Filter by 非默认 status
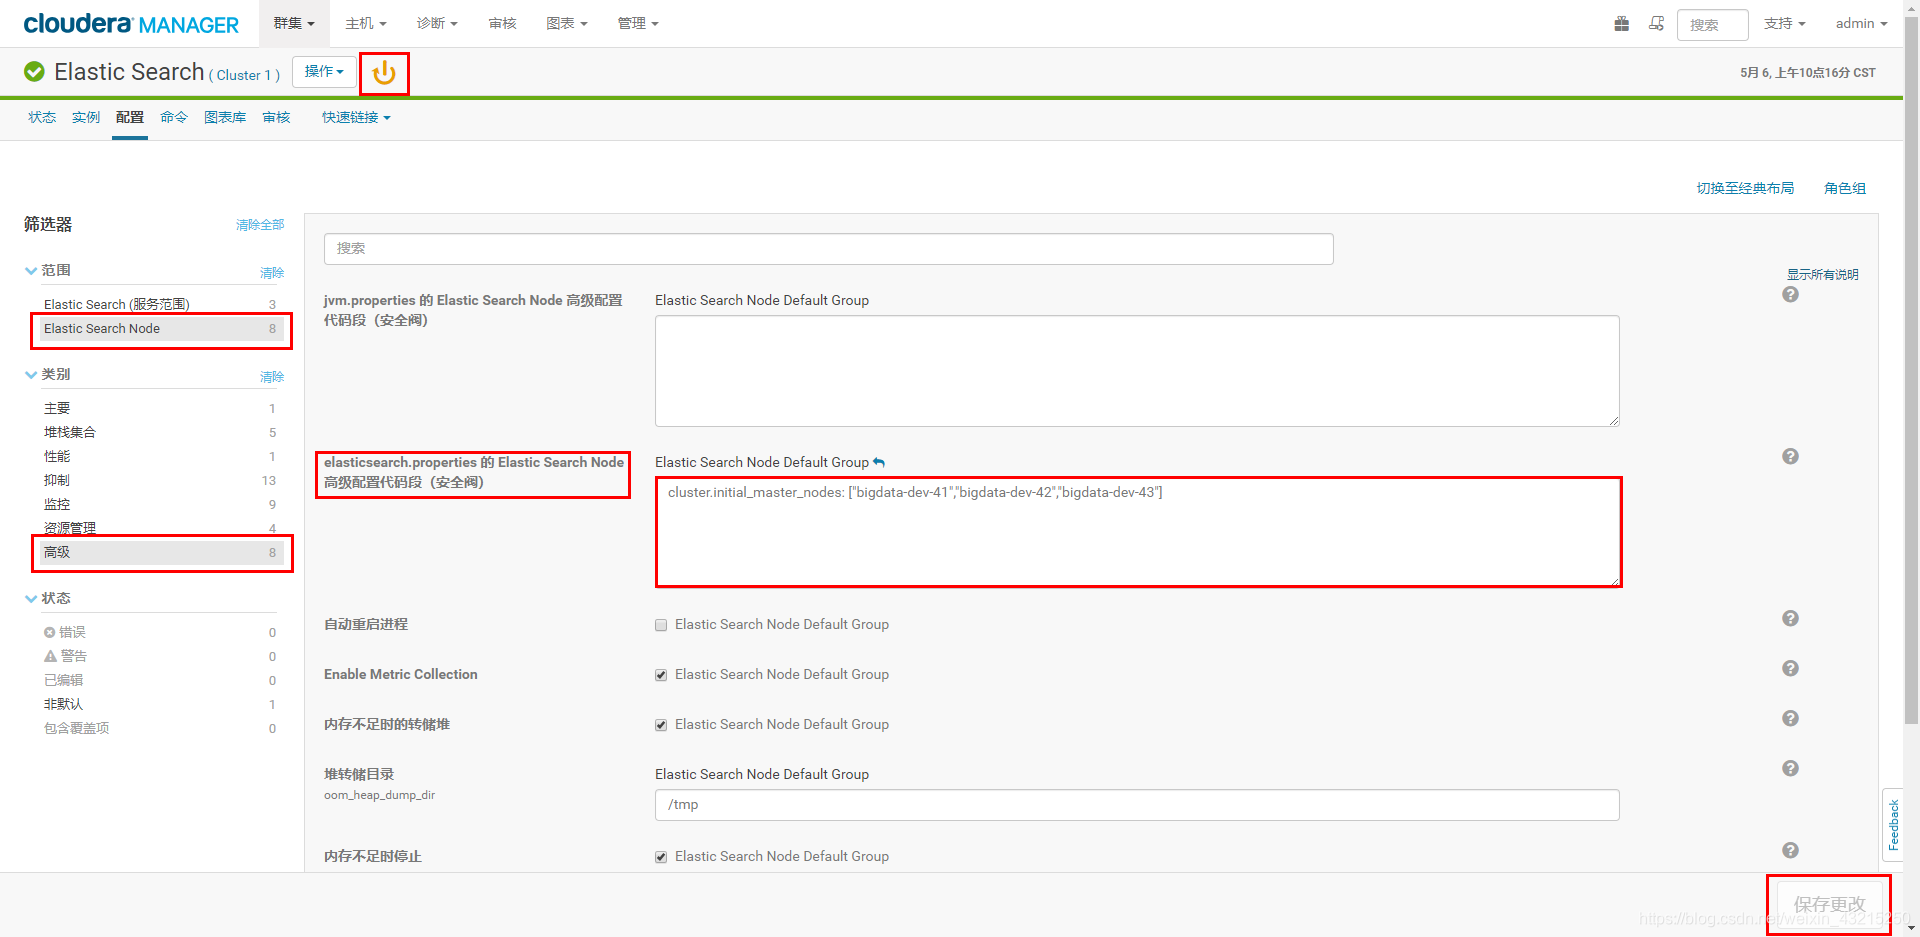This screenshot has height=937, width=1920. [x=160, y=704]
